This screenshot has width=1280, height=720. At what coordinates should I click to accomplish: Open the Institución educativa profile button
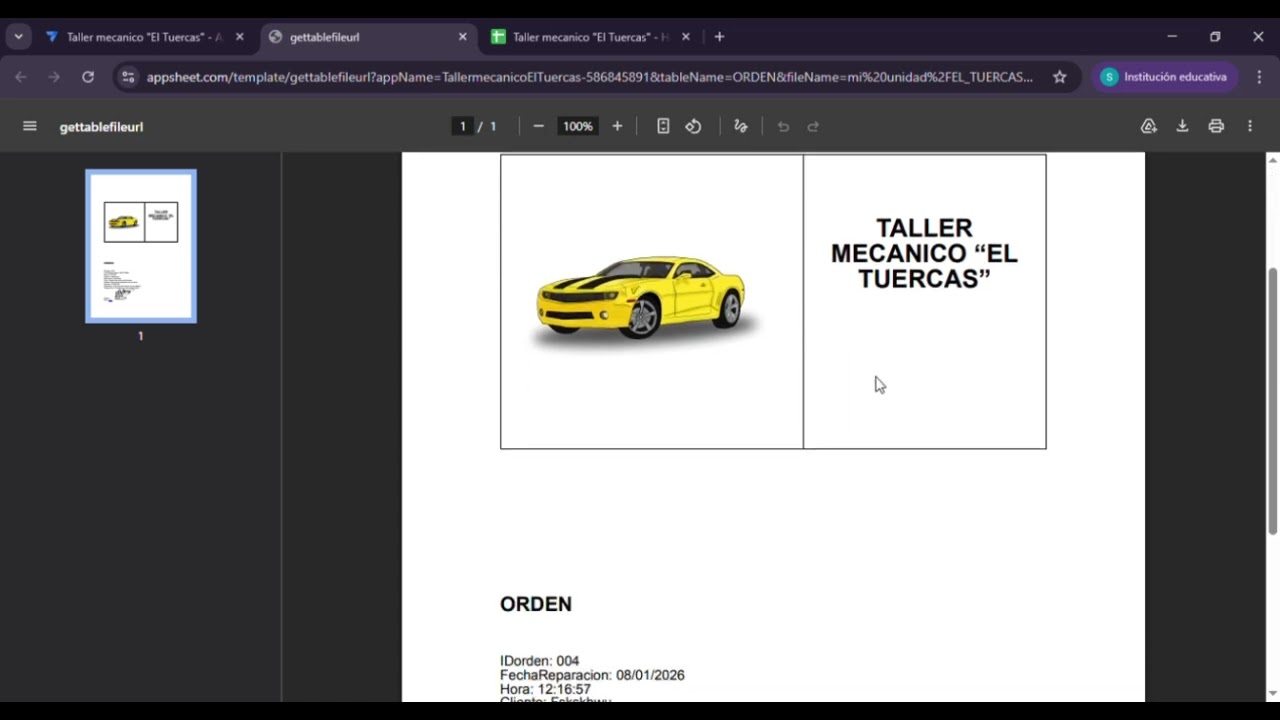click(1167, 77)
